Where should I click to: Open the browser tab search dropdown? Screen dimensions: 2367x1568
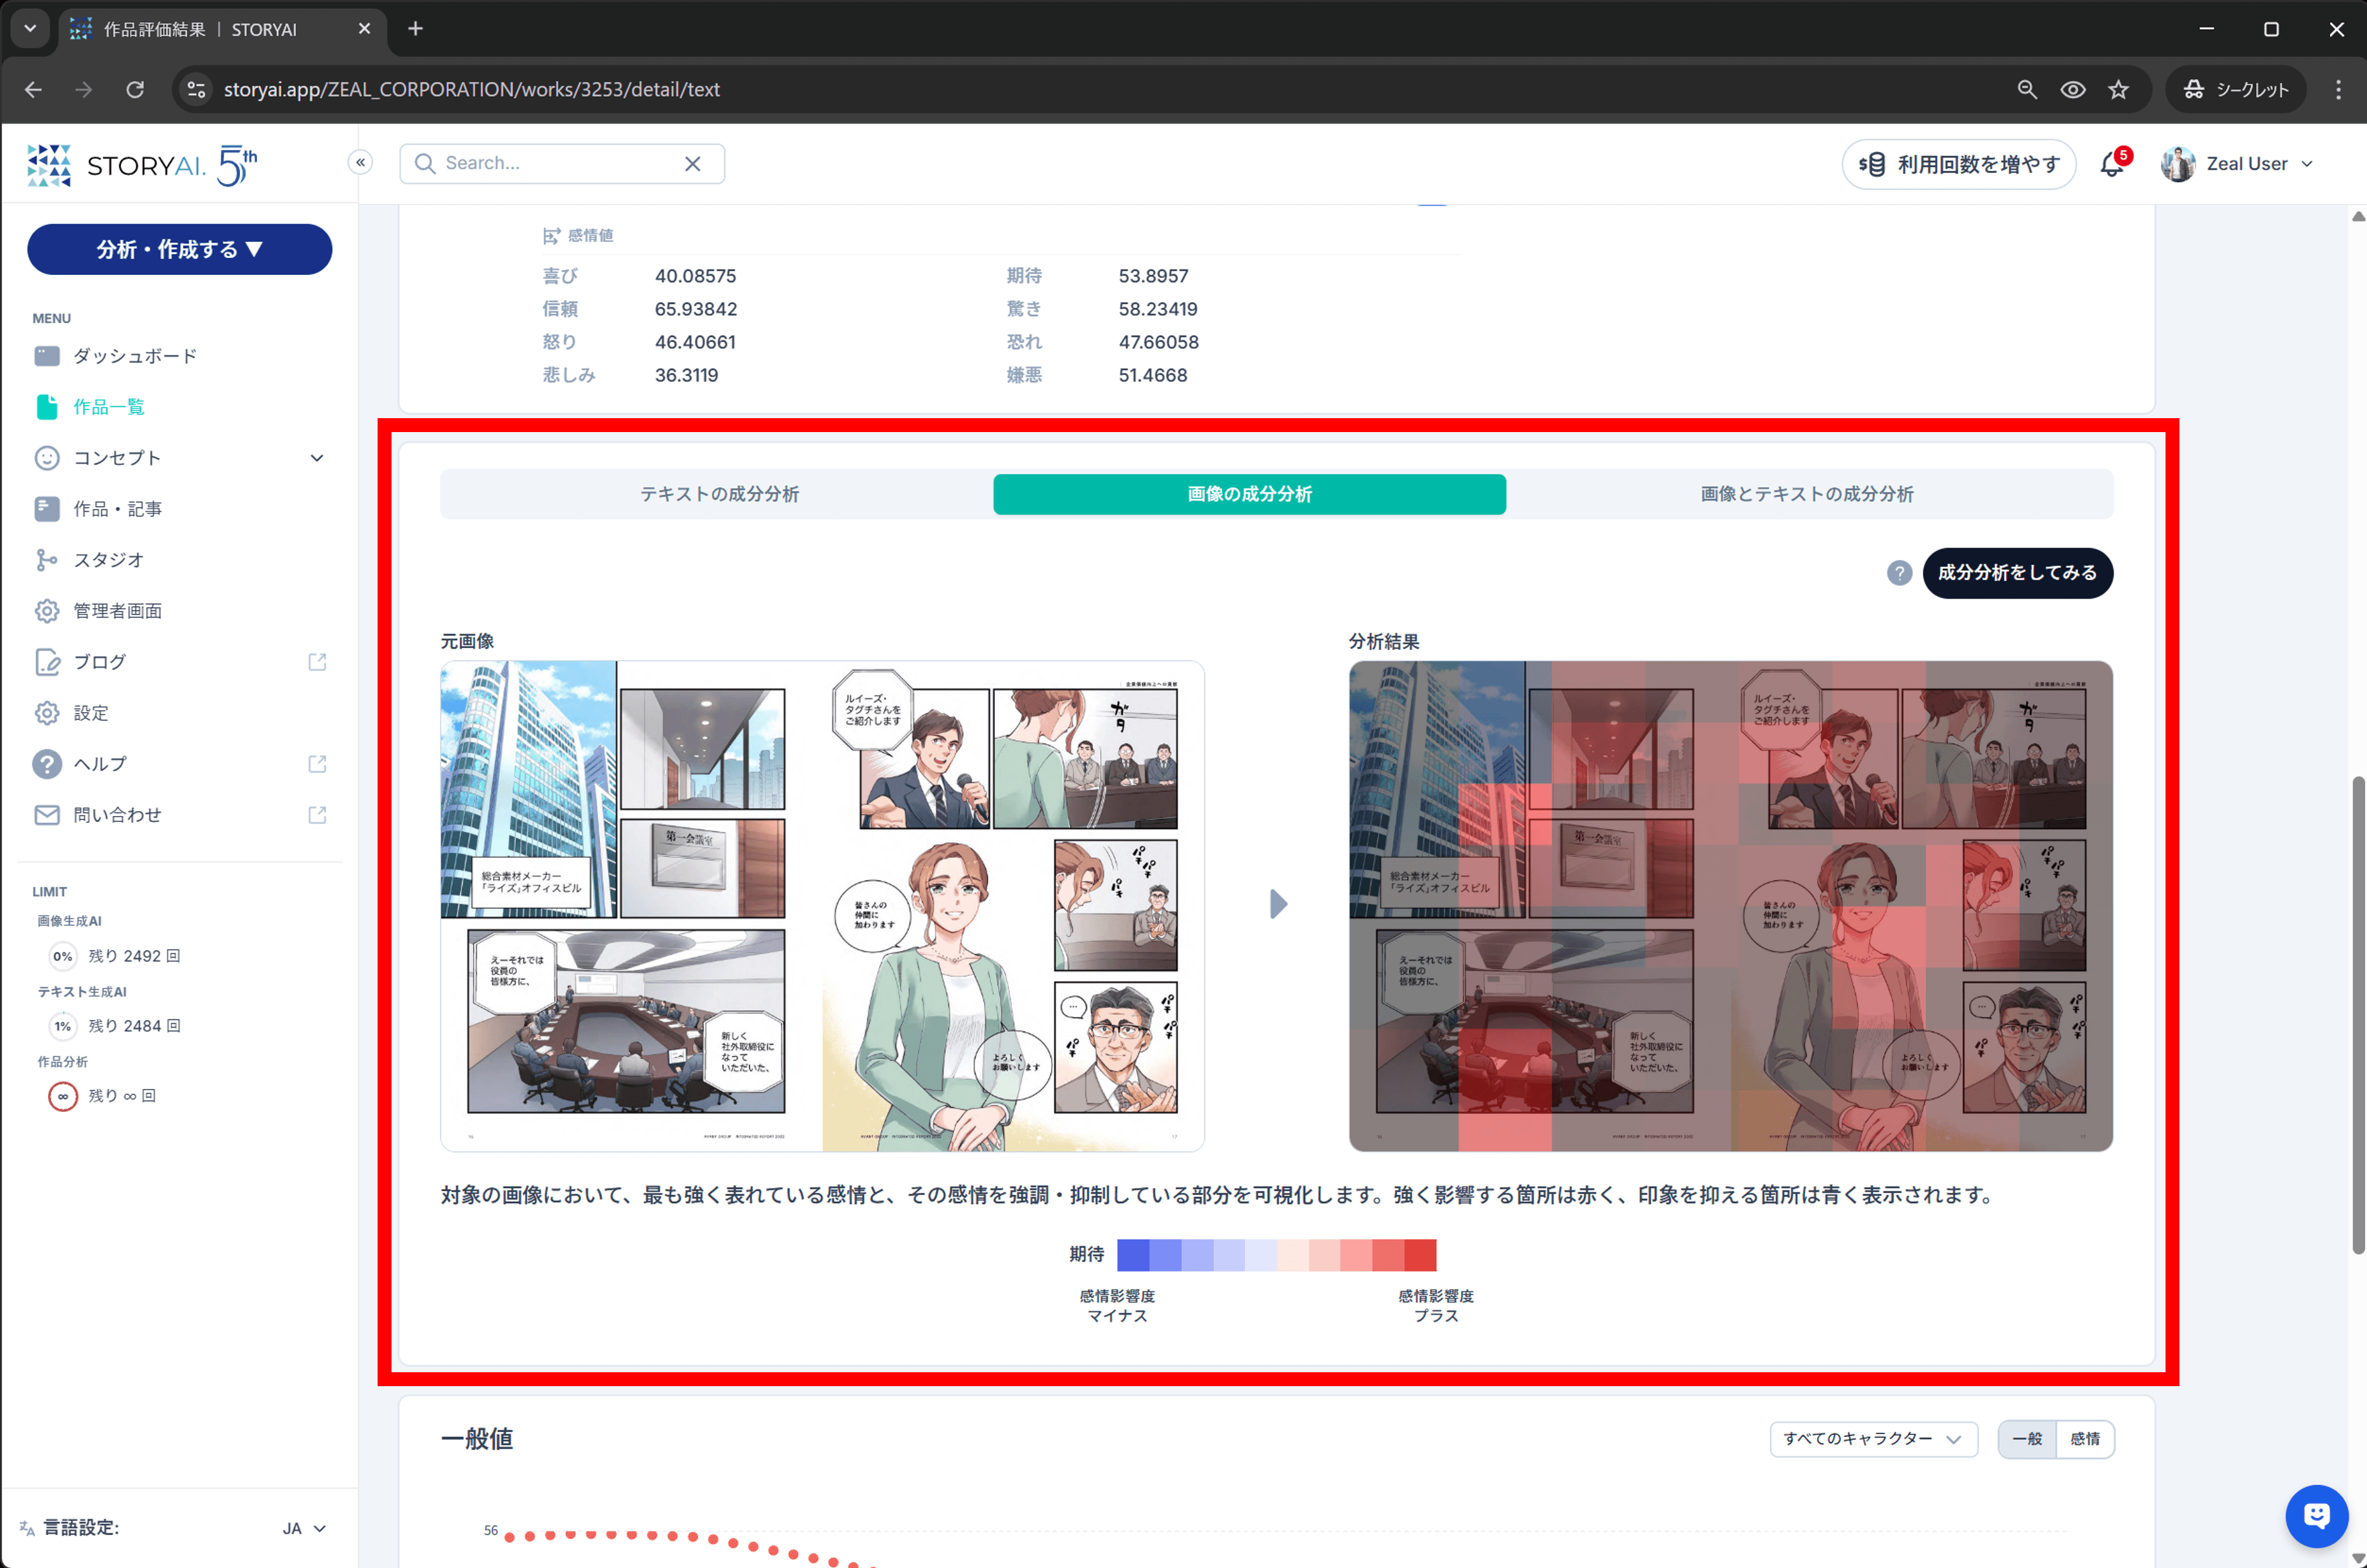click(x=30, y=29)
